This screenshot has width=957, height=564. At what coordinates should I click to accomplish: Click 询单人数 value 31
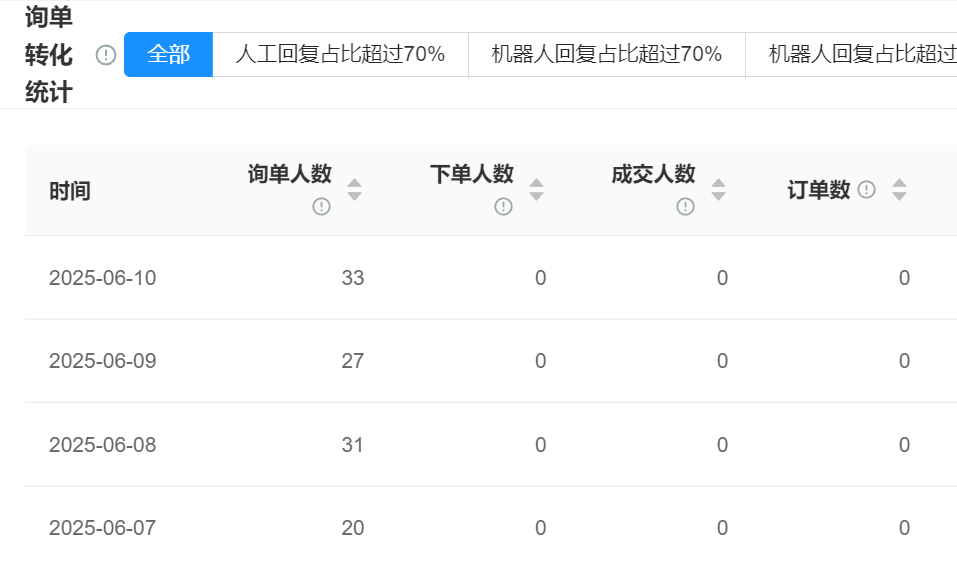(x=353, y=445)
